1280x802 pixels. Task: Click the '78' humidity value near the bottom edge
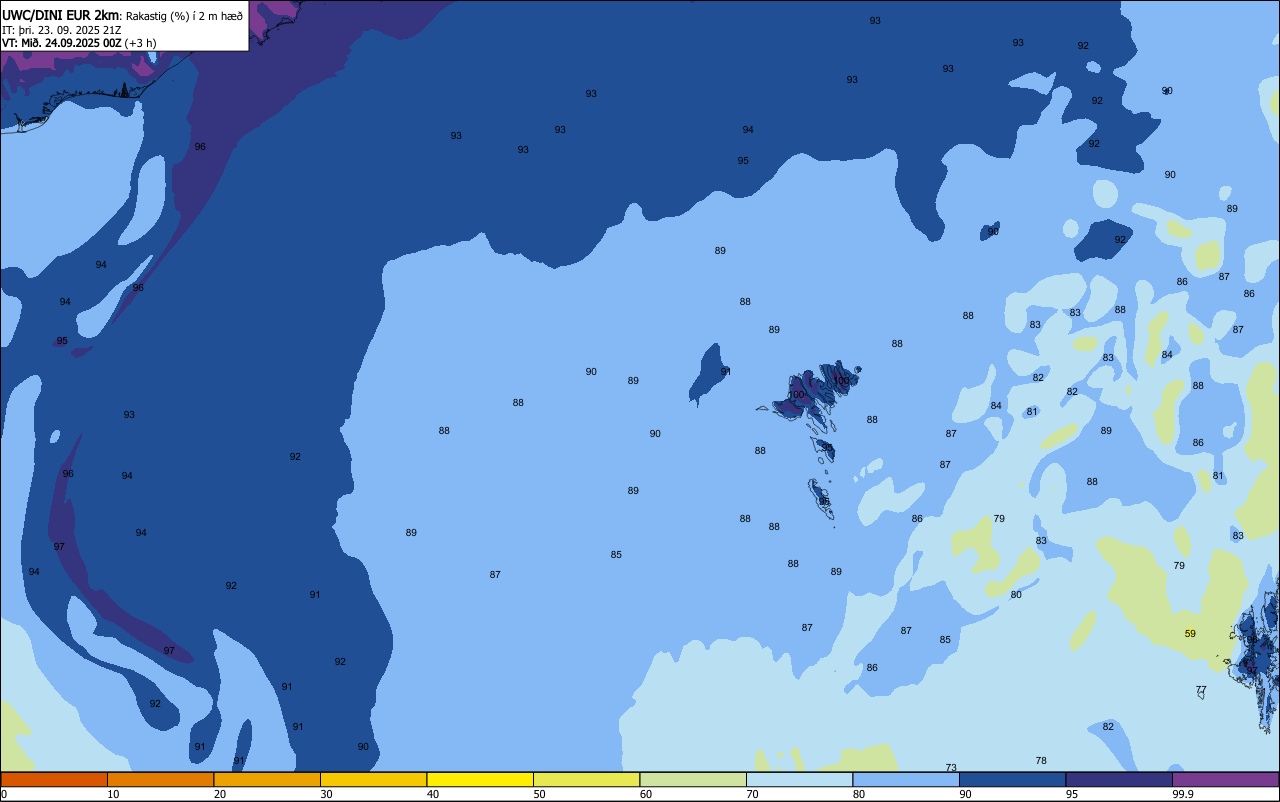[1041, 761]
